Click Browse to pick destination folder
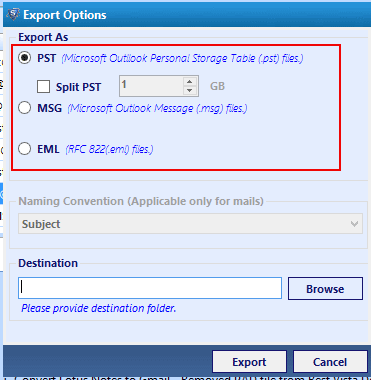Screen dimensions: 371x380 coord(325,288)
